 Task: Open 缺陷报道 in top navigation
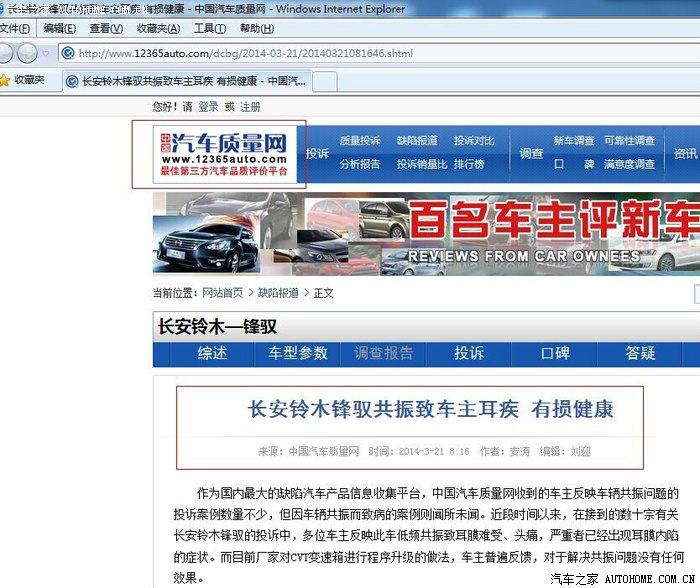pyautogui.click(x=417, y=141)
